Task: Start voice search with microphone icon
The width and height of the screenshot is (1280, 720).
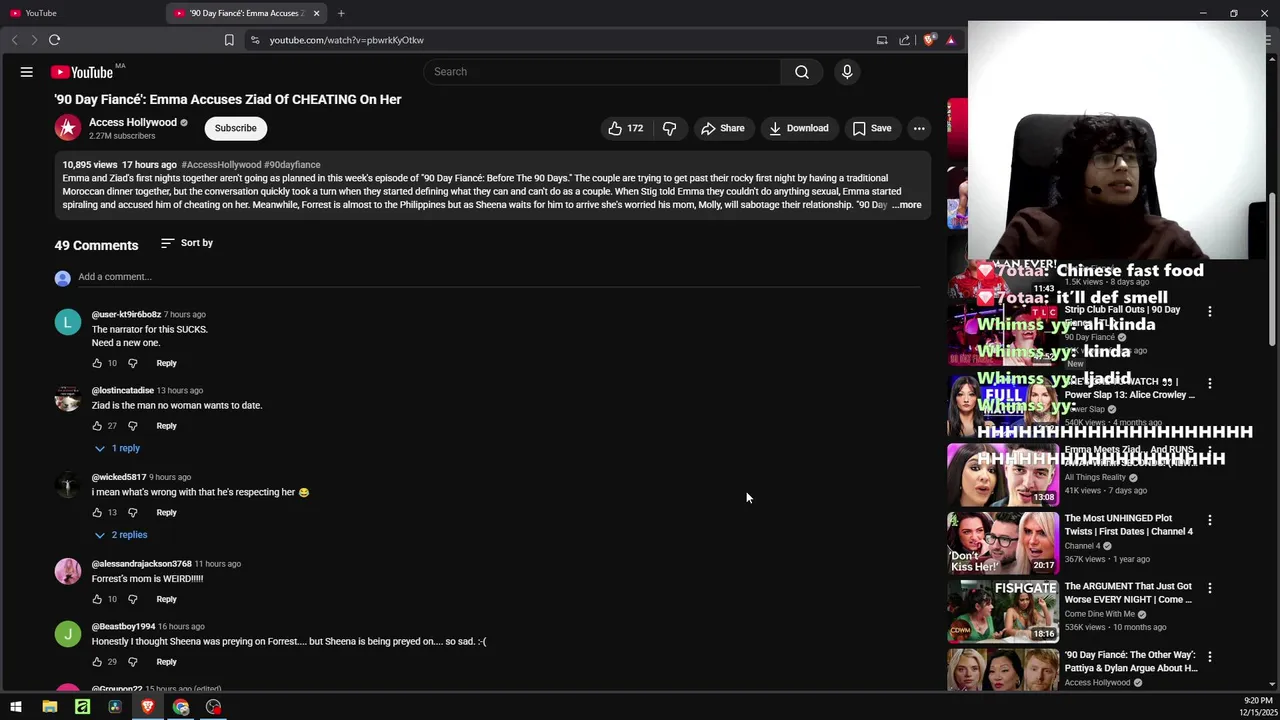Action: pyautogui.click(x=847, y=72)
